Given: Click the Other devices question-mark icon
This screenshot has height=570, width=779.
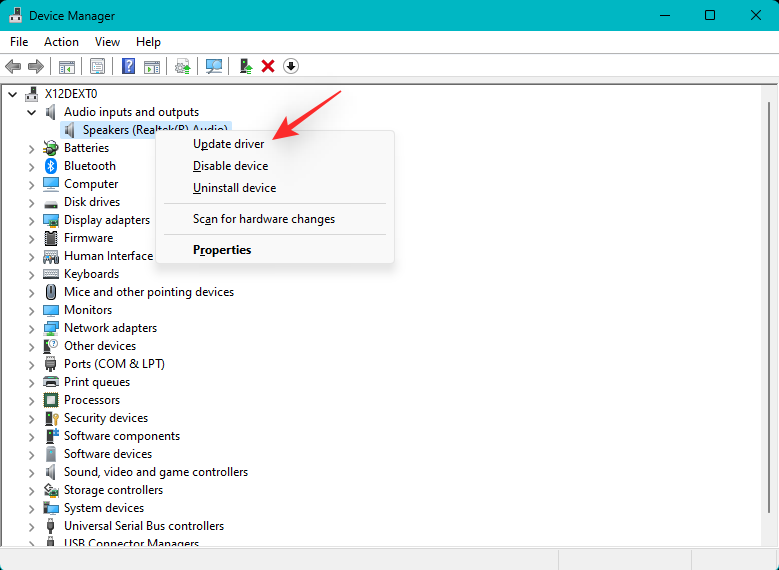Looking at the screenshot, I should click(x=51, y=346).
